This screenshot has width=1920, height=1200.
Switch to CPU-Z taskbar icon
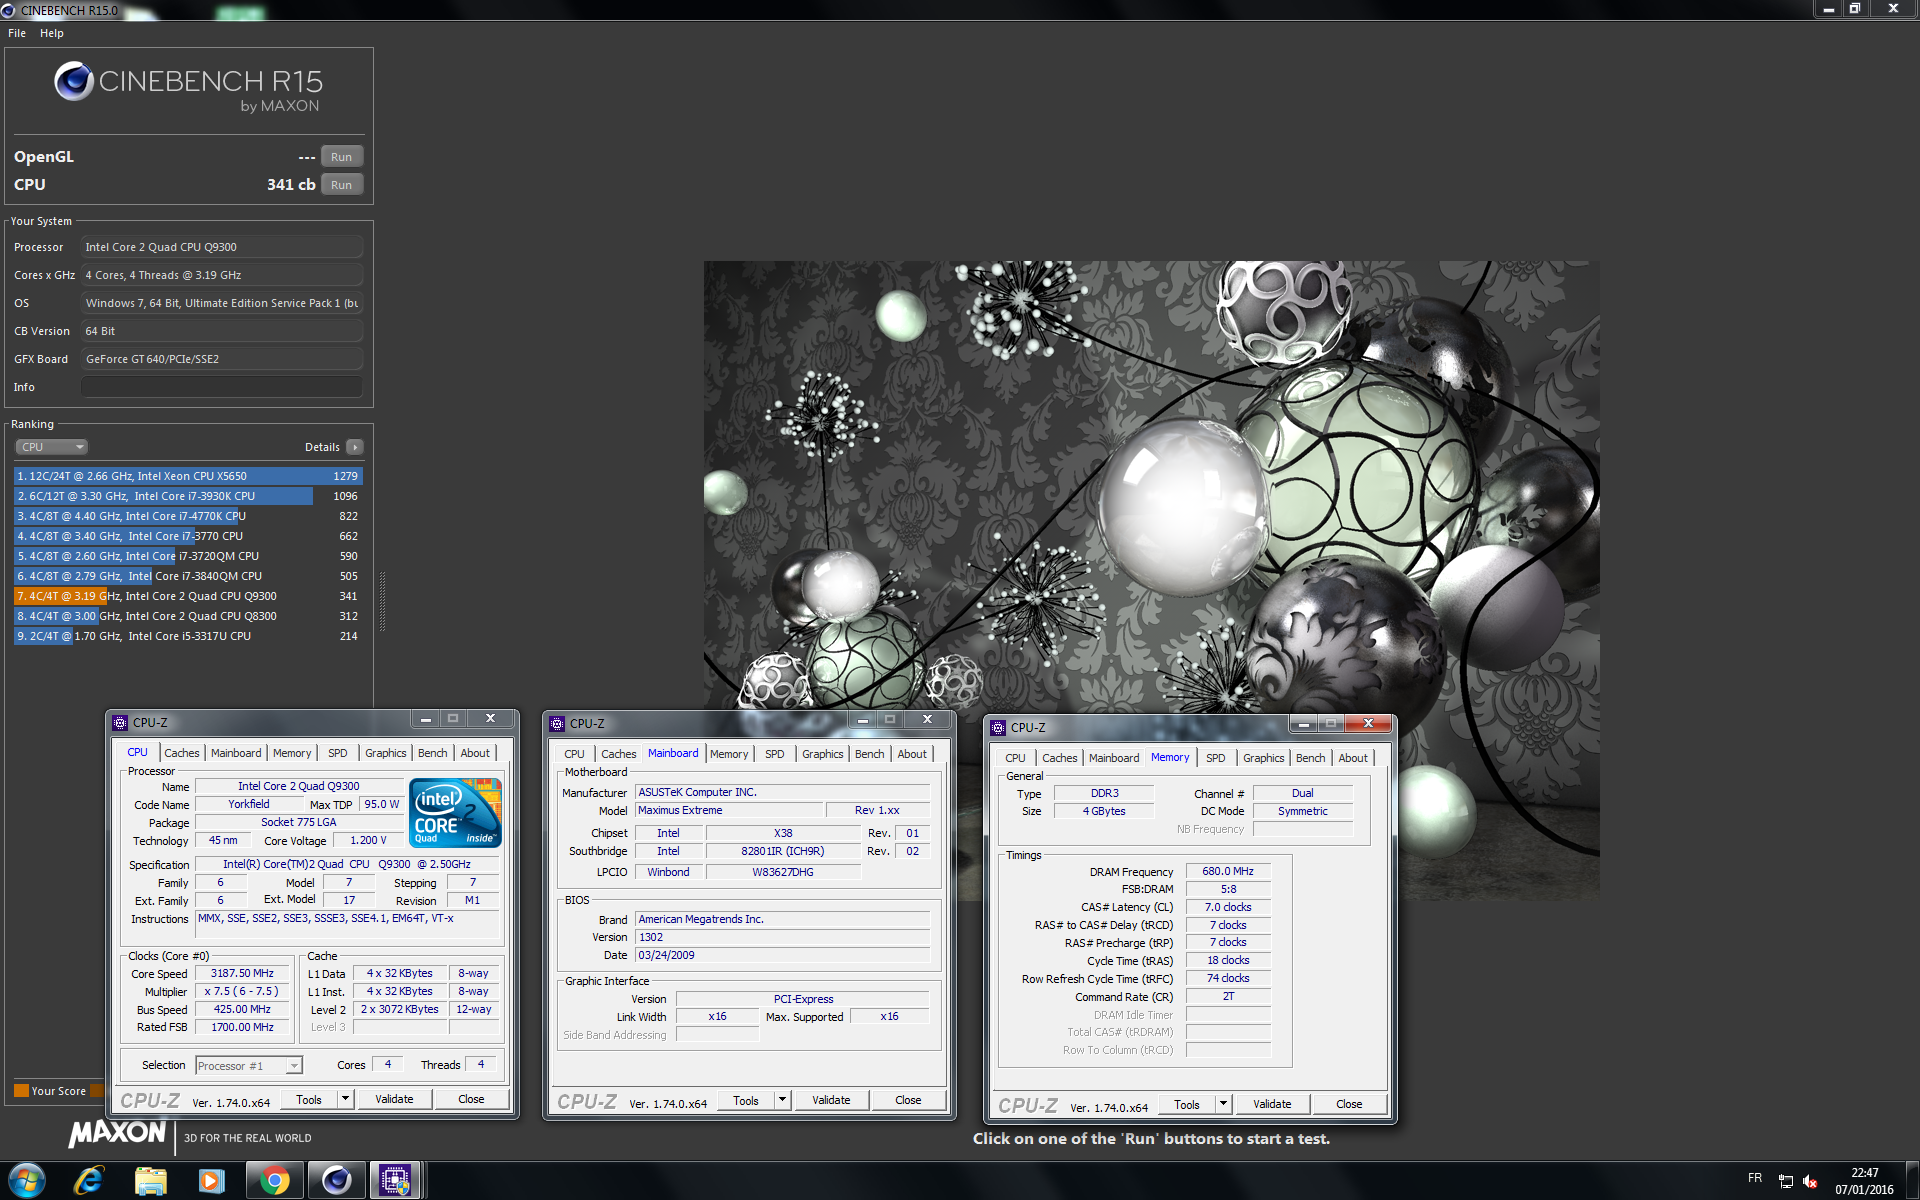pyautogui.click(x=396, y=1181)
